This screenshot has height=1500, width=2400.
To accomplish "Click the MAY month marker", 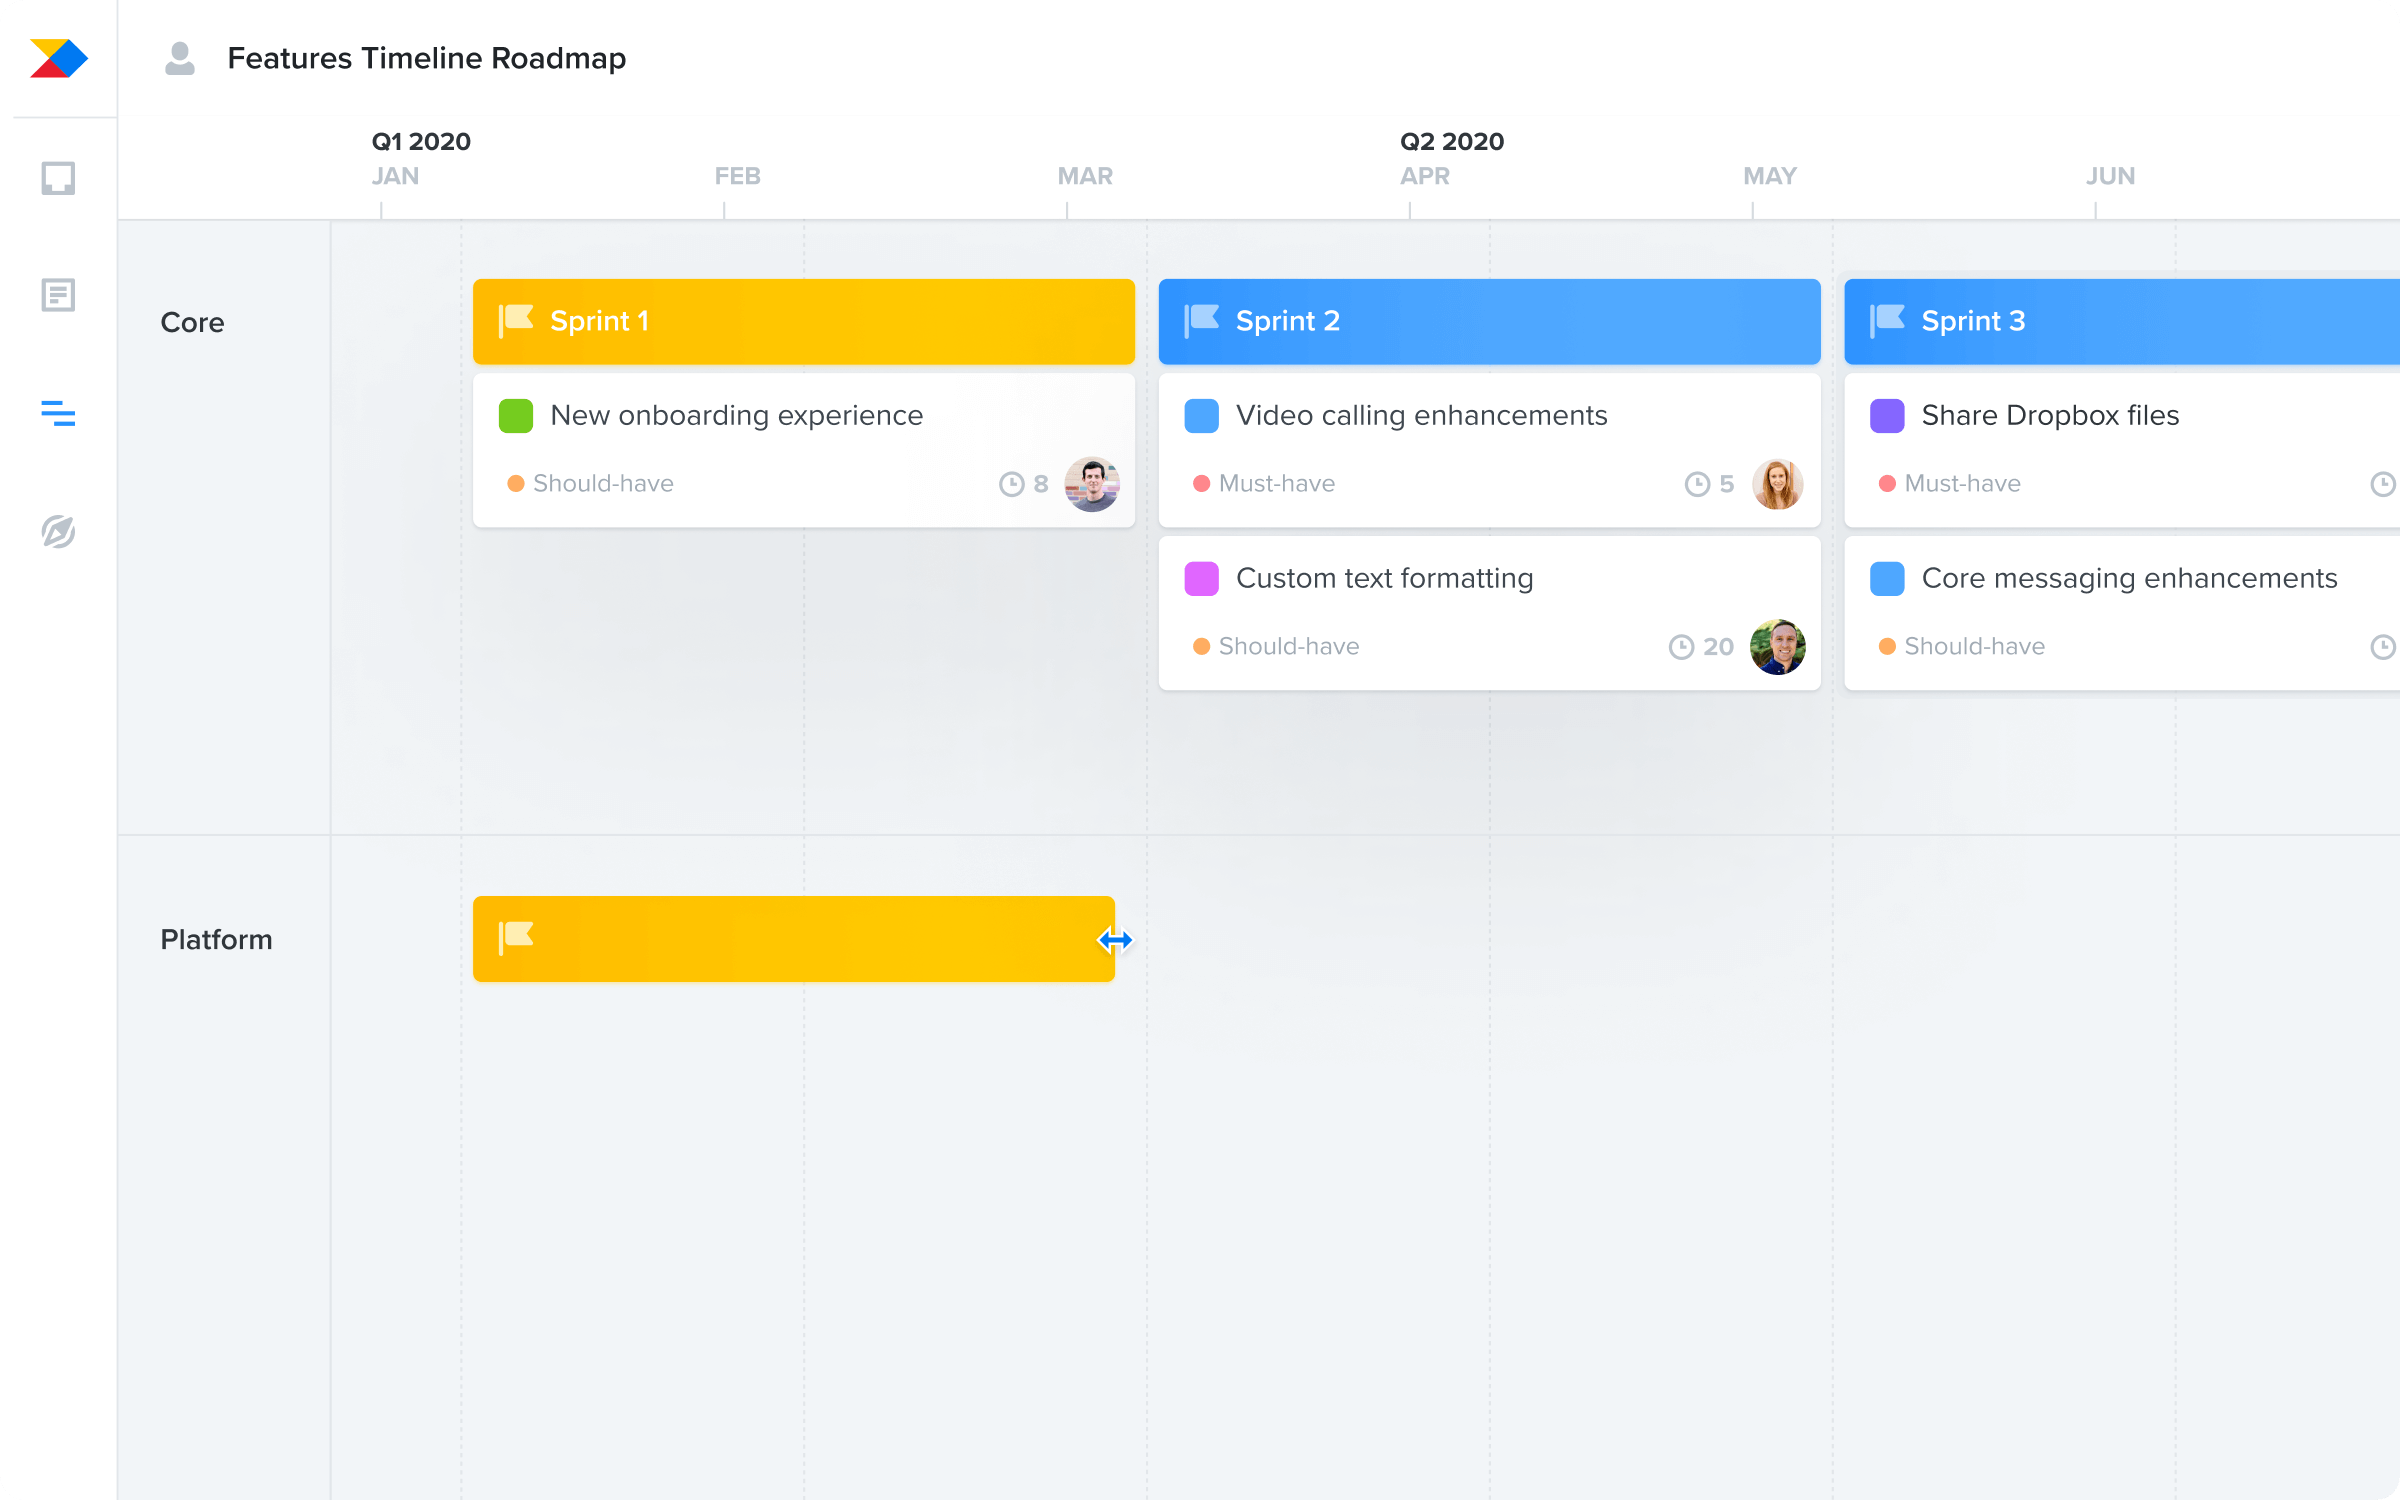I will [1770, 176].
